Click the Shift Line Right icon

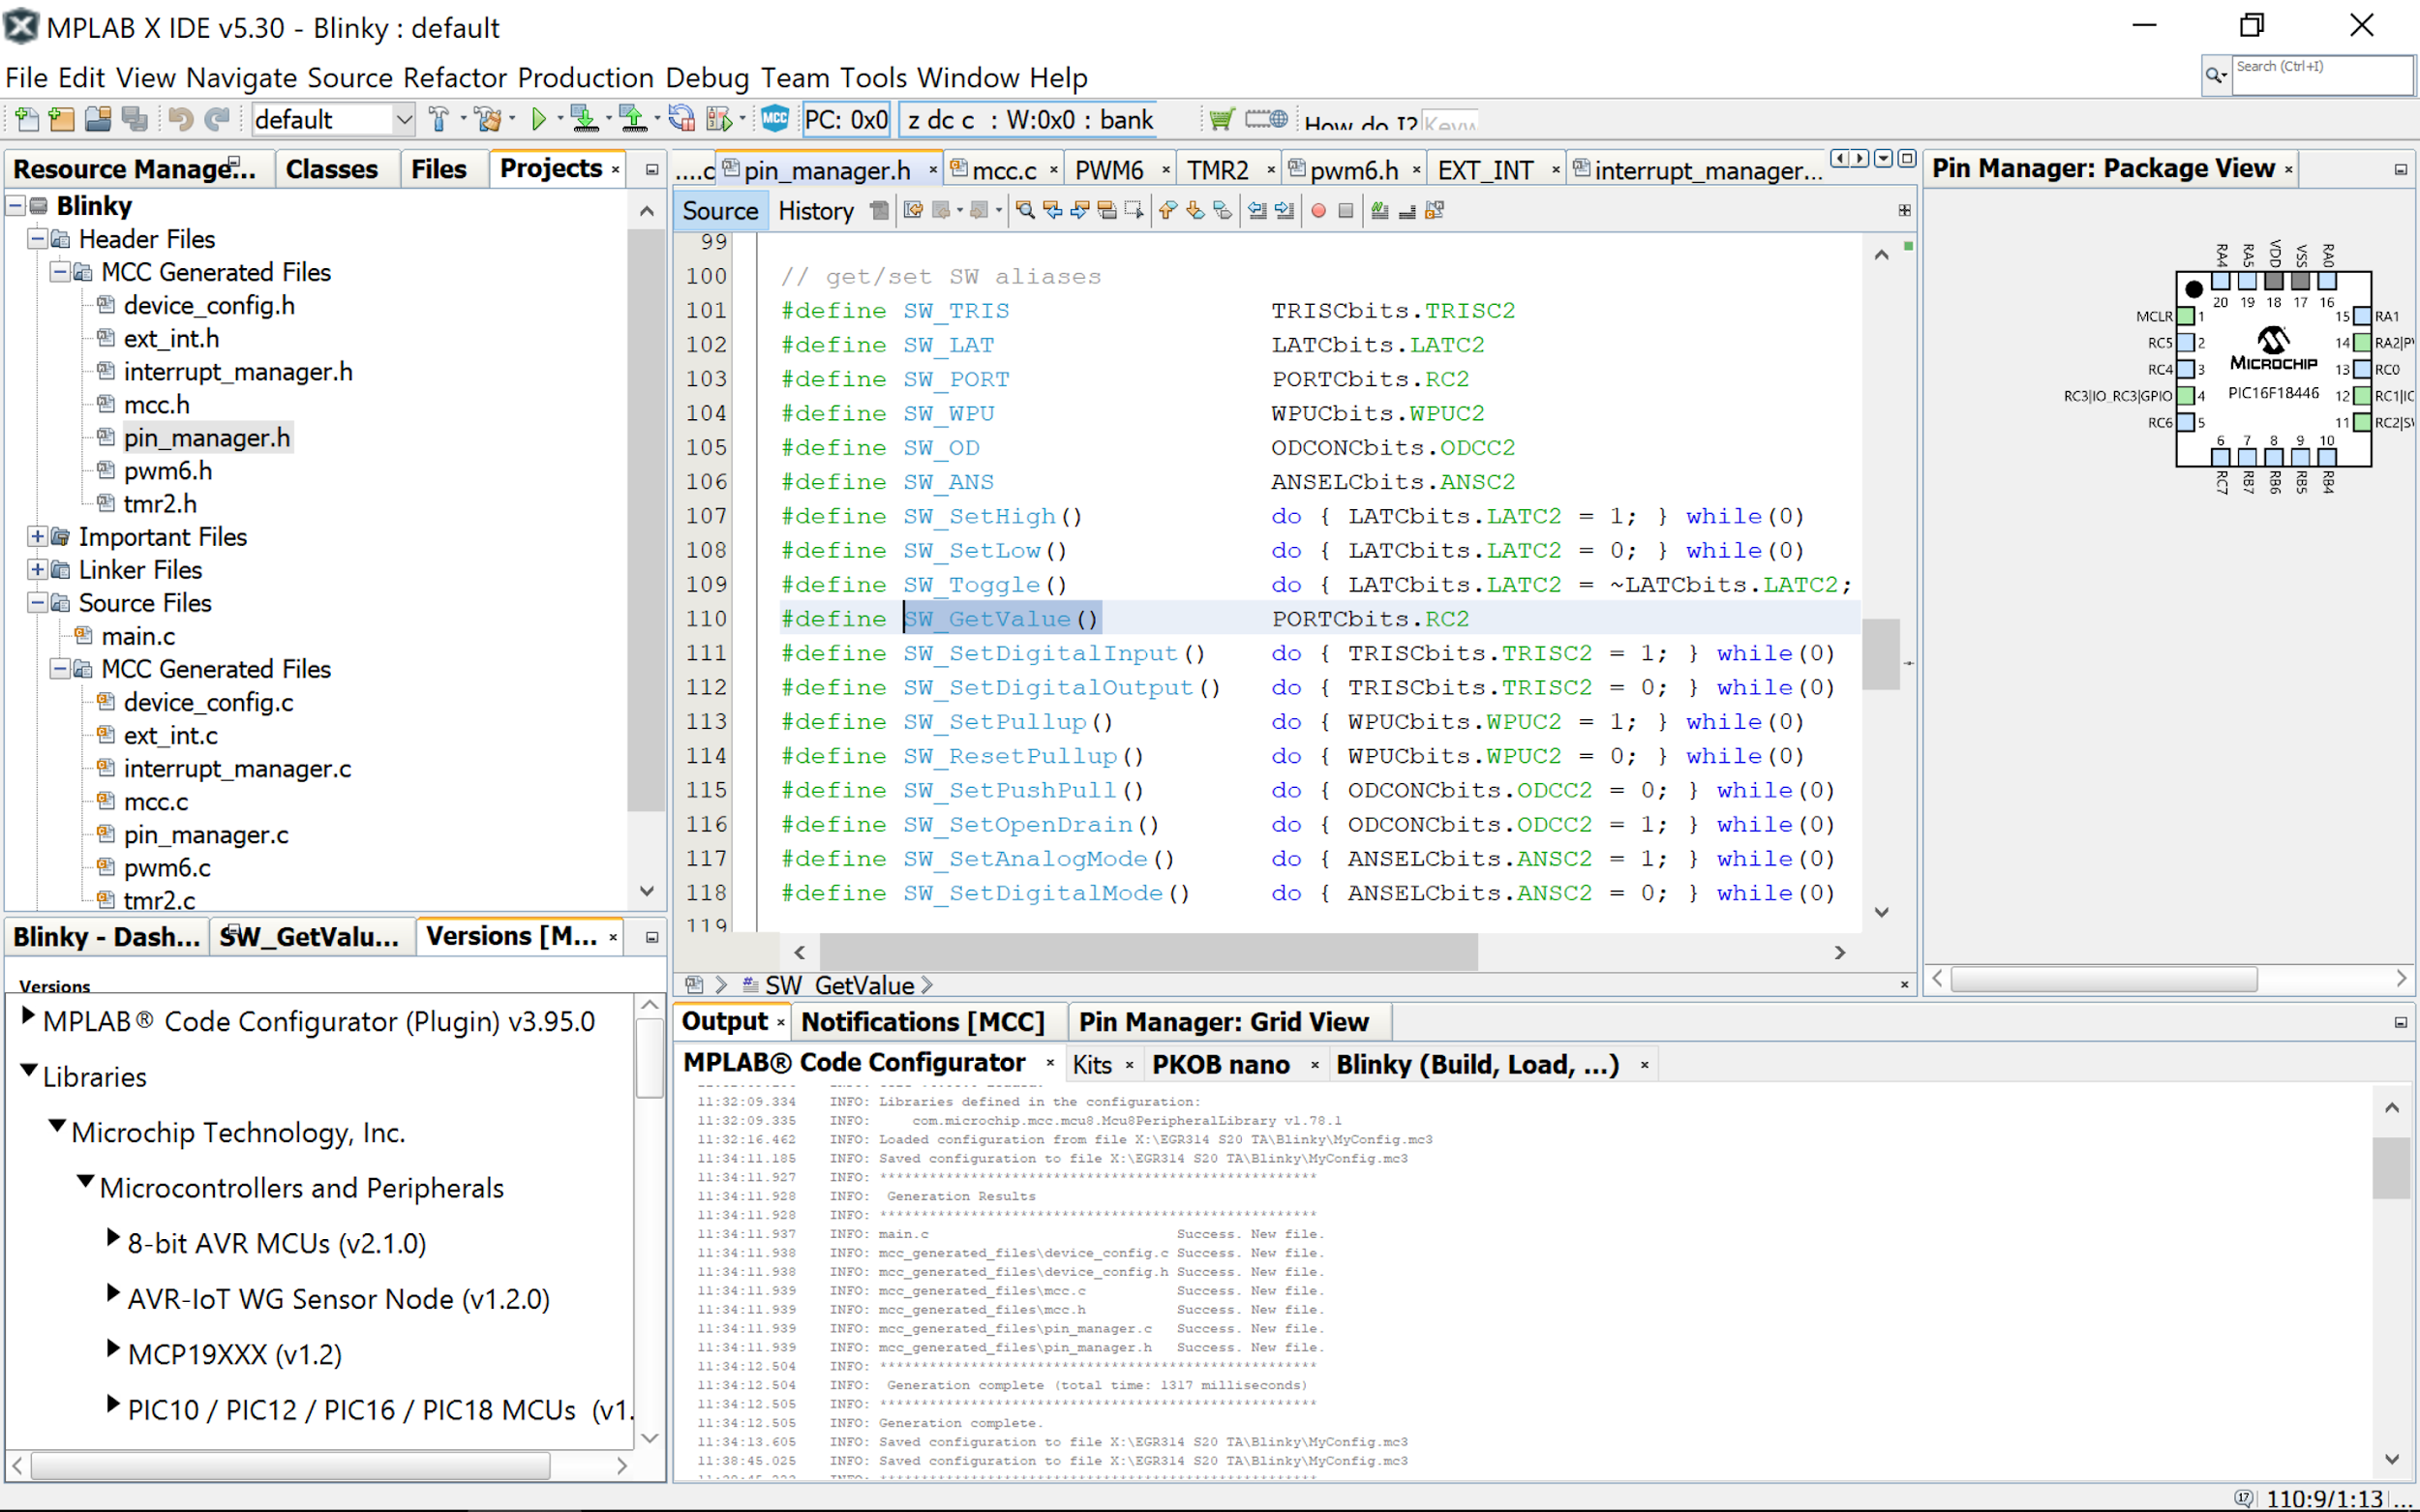point(1285,211)
